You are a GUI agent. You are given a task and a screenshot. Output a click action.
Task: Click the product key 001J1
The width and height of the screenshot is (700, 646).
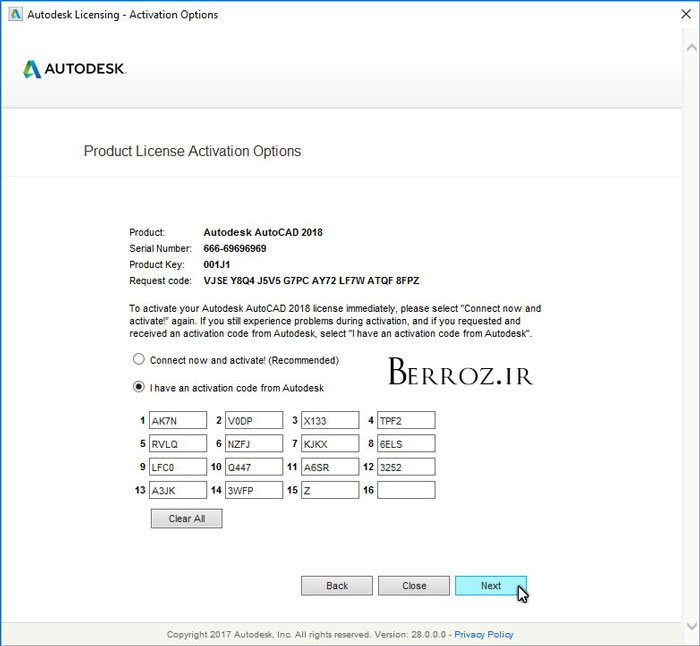pyautogui.click(x=217, y=265)
